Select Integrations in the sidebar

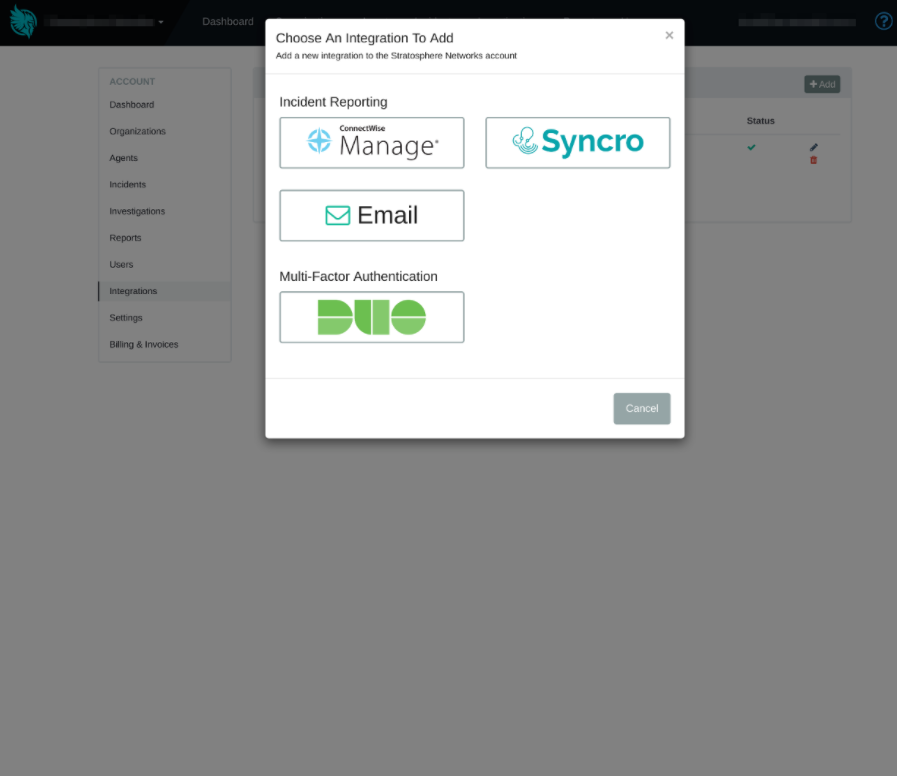tap(165, 291)
